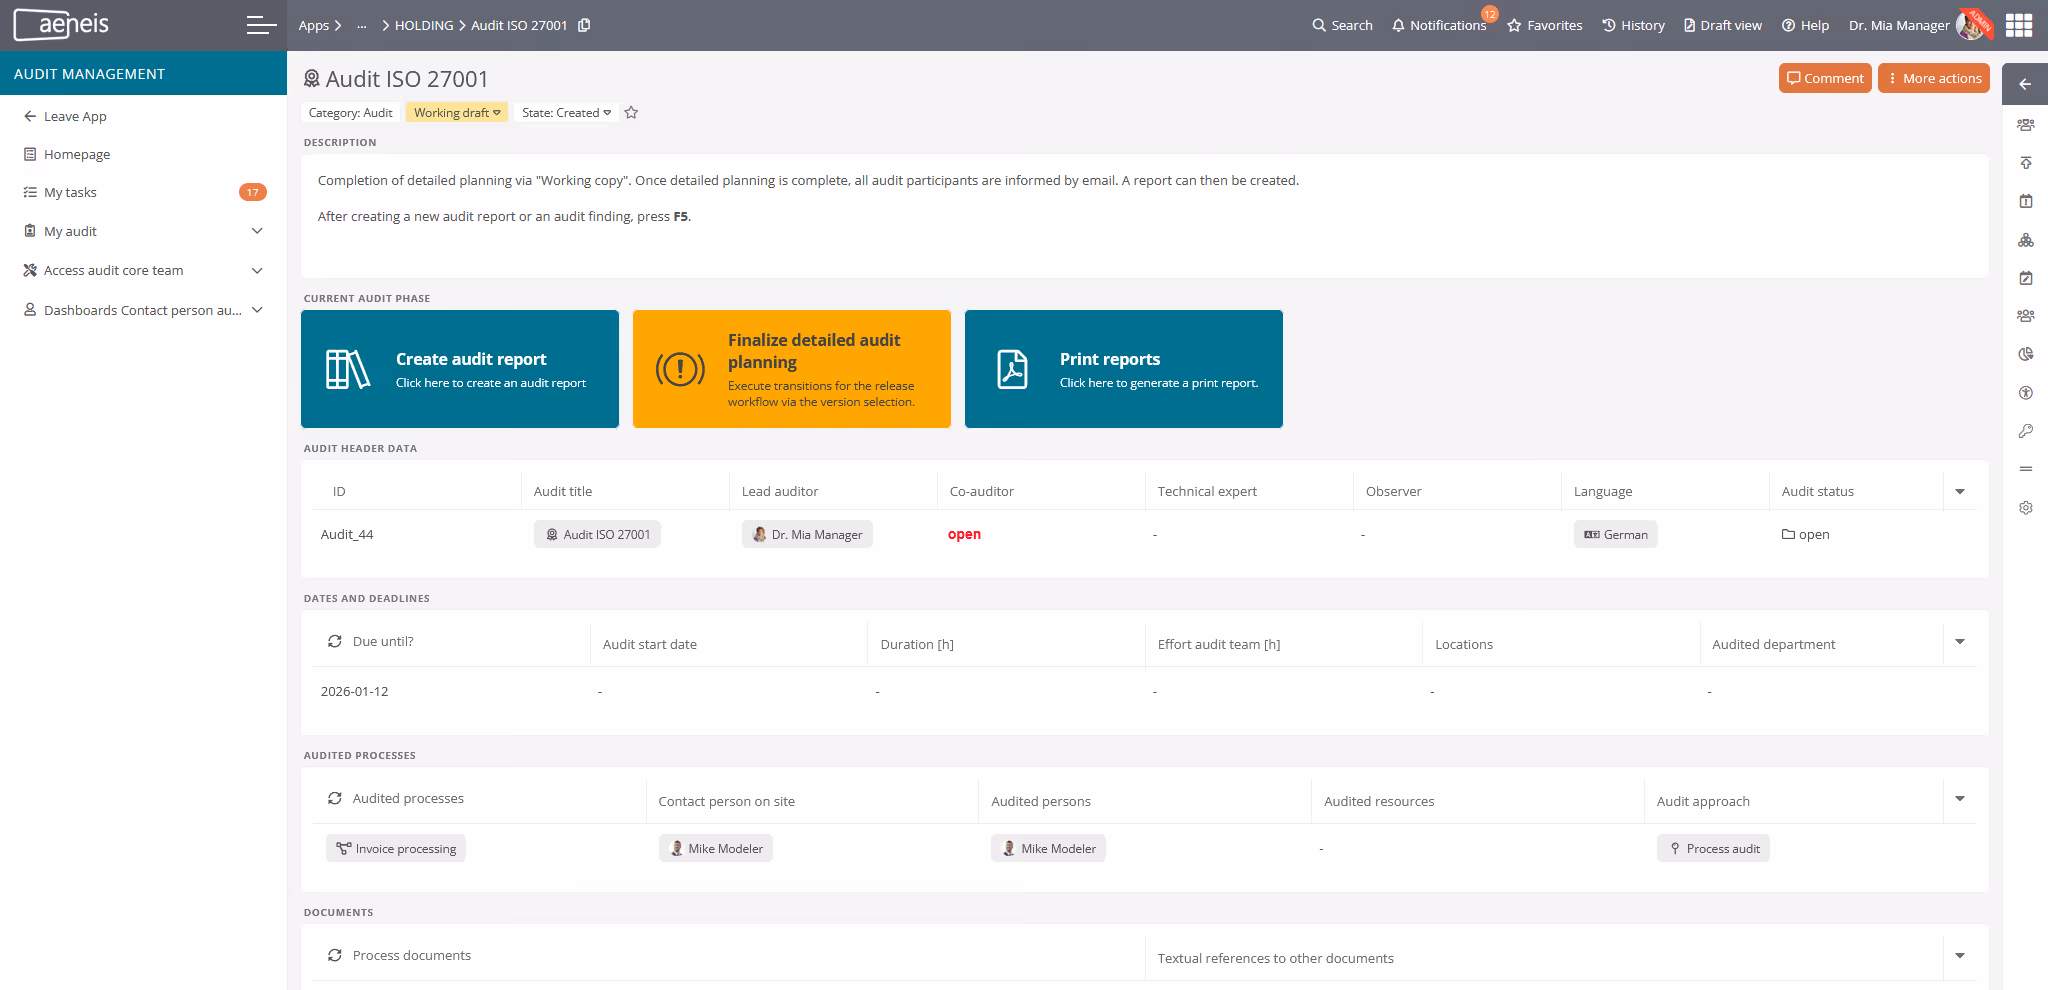
Task: Open the app launcher grid
Action: click(x=2019, y=25)
